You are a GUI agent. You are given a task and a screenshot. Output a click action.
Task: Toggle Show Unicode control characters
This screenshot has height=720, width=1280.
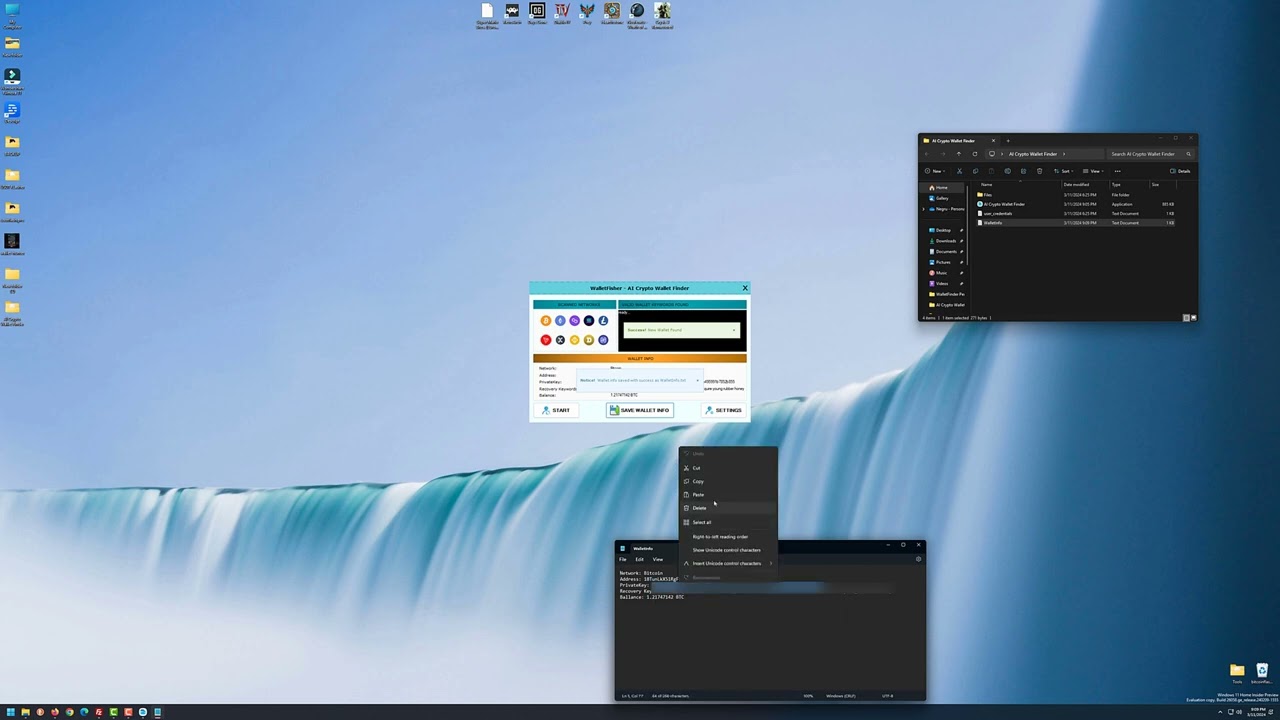pos(726,550)
